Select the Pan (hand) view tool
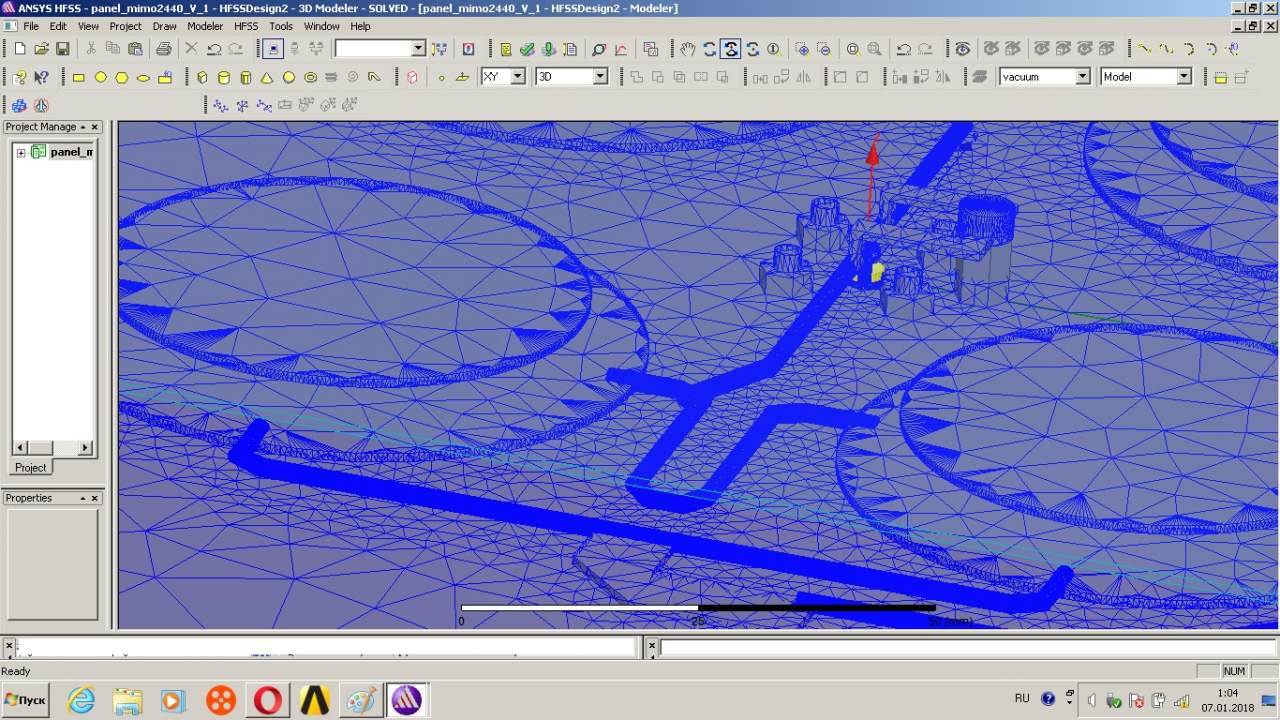Viewport: 1280px width, 720px height. click(687, 49)
